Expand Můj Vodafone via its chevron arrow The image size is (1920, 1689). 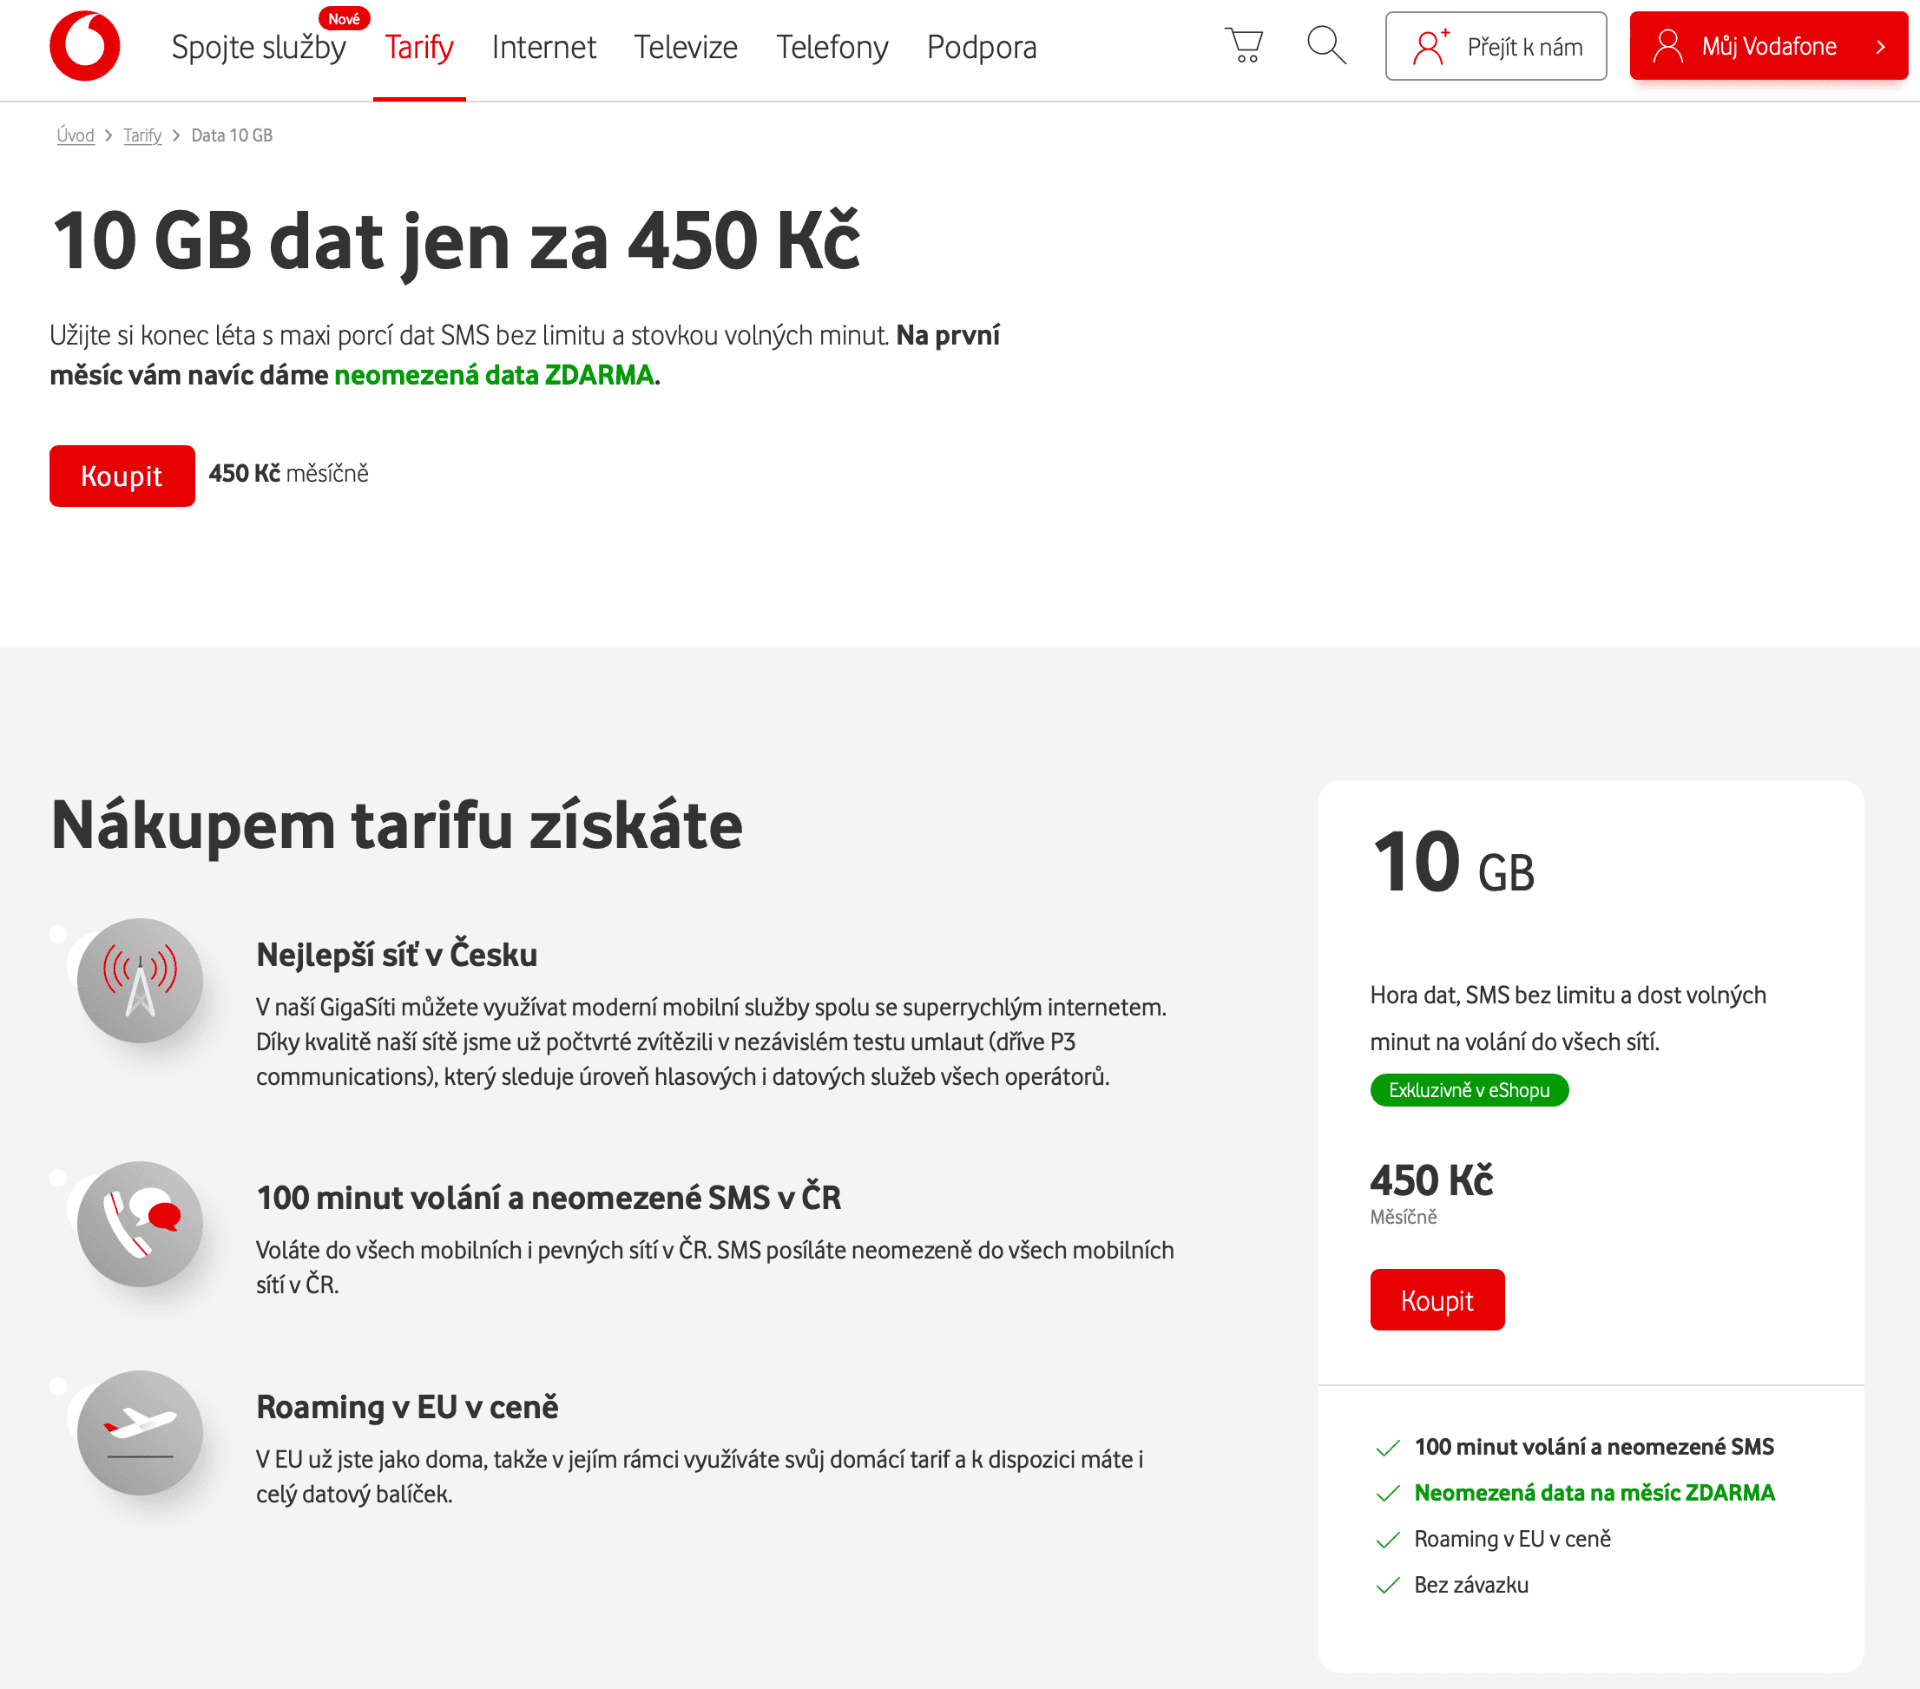(x=1881, y=46)
